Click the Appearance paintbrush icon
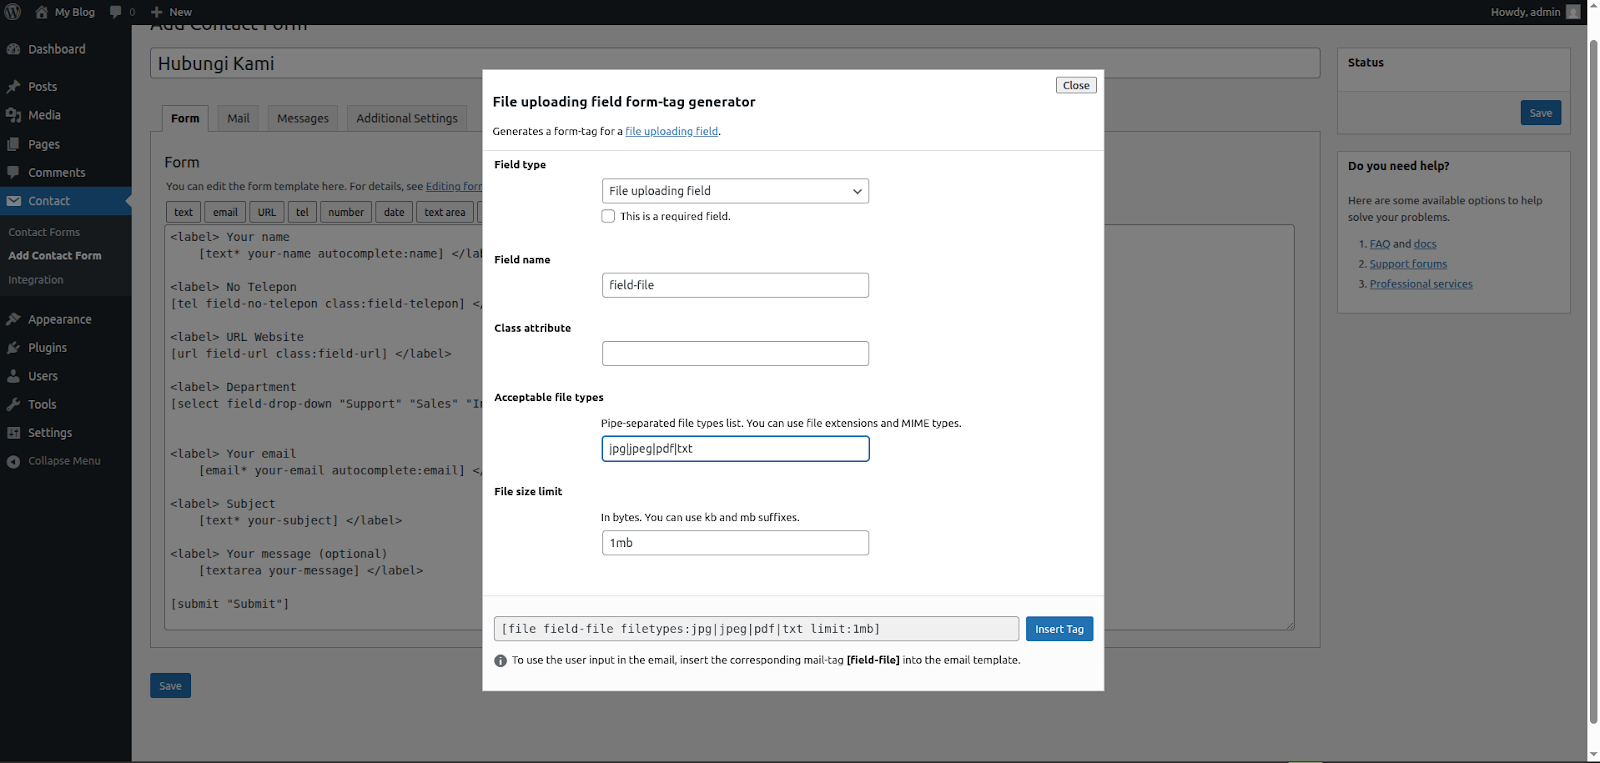1600x763 pixels. tap(14, 320)
